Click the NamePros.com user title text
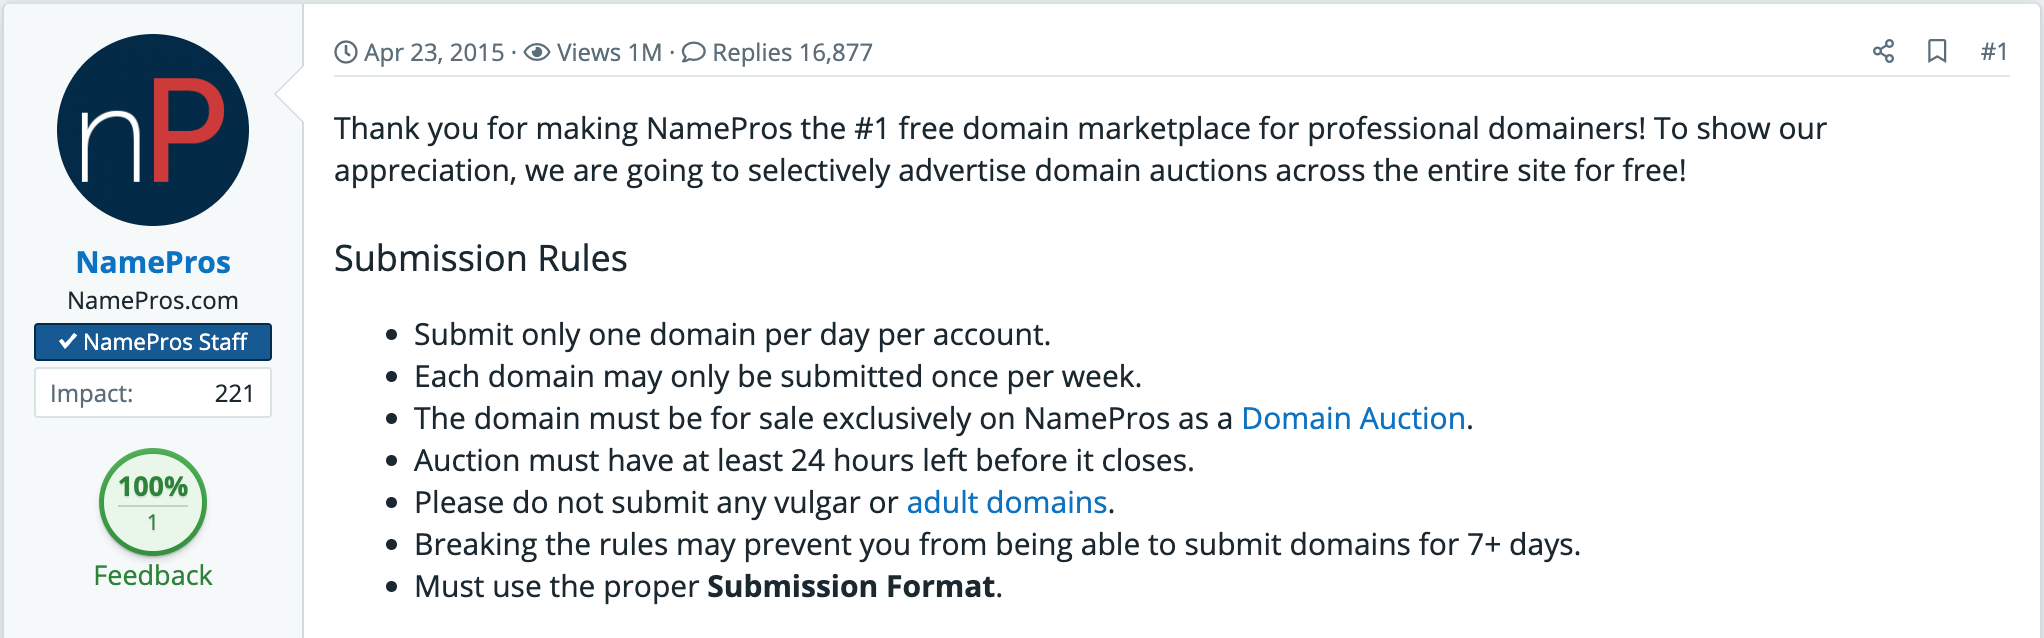Viewport: 2044px width, 638px height. [x=153, y=300]
